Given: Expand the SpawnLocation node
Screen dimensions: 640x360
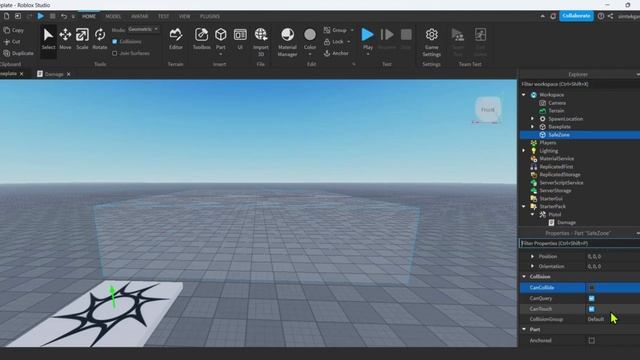Looking at the screenshot, I should (532, 119).
